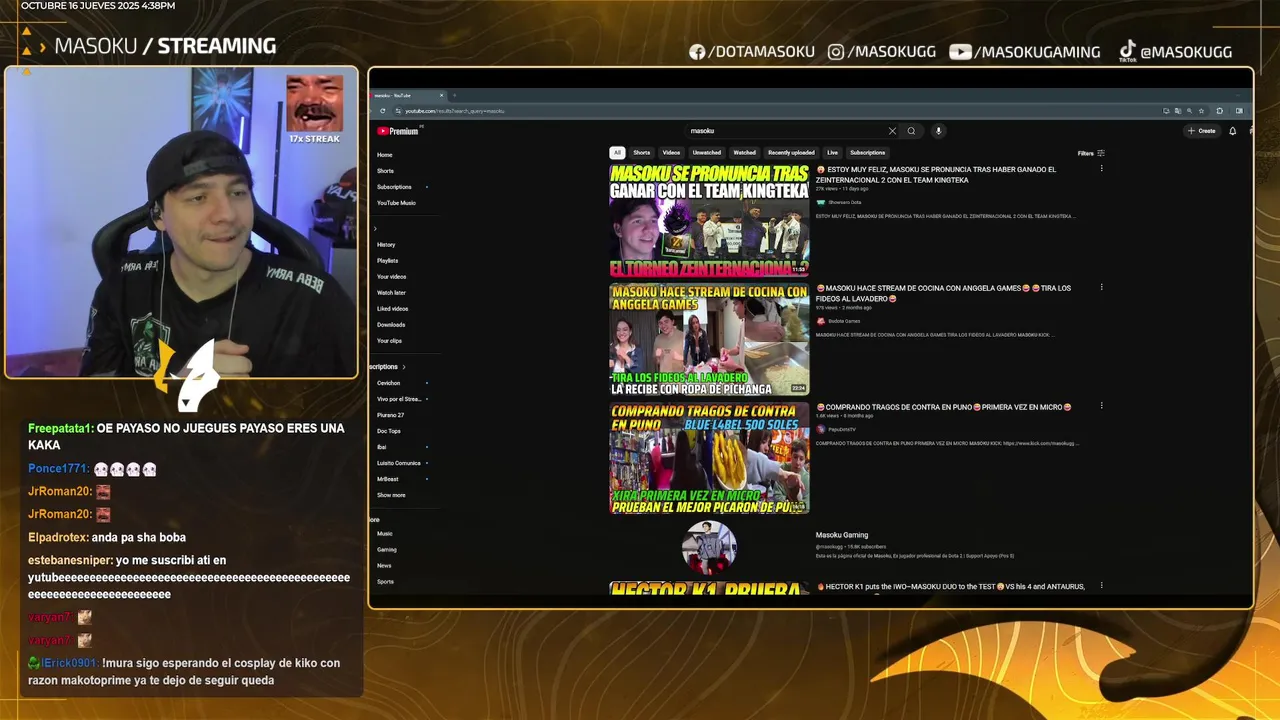The width and height of the screenshot is (1280, 720).
Task: Start voice search with the microphone icon
Action: pyautogui.click(x=938, y=131)
